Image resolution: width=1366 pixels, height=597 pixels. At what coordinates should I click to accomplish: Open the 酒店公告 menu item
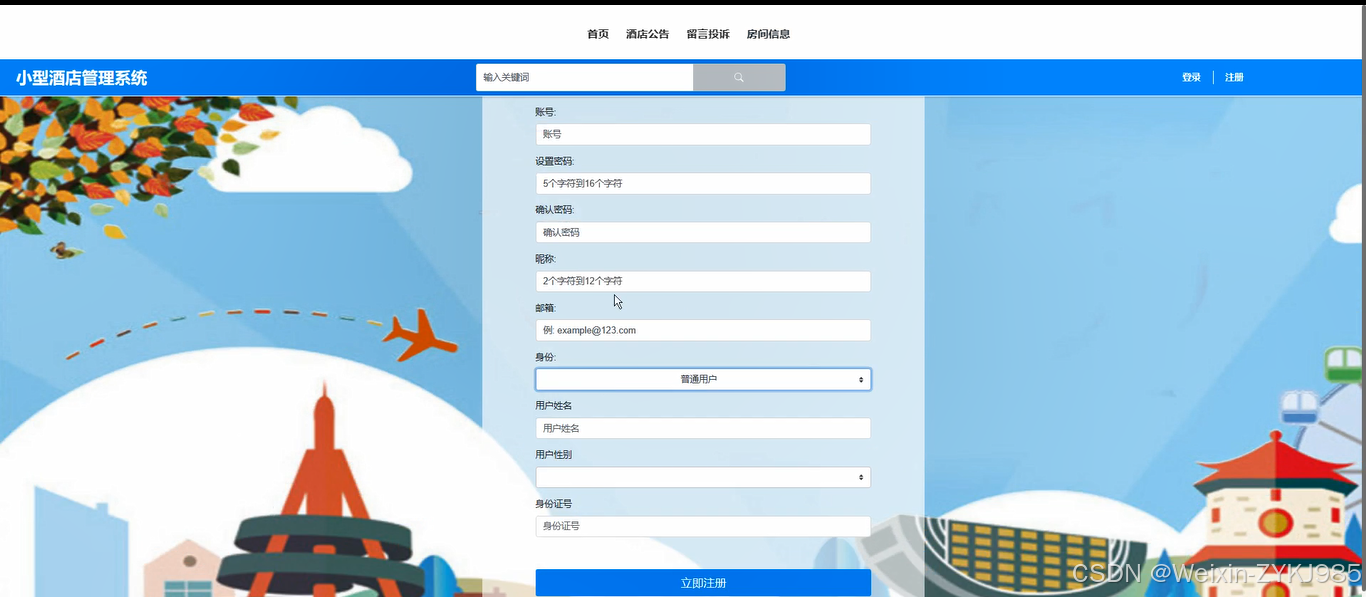click(x=647, y=34)
